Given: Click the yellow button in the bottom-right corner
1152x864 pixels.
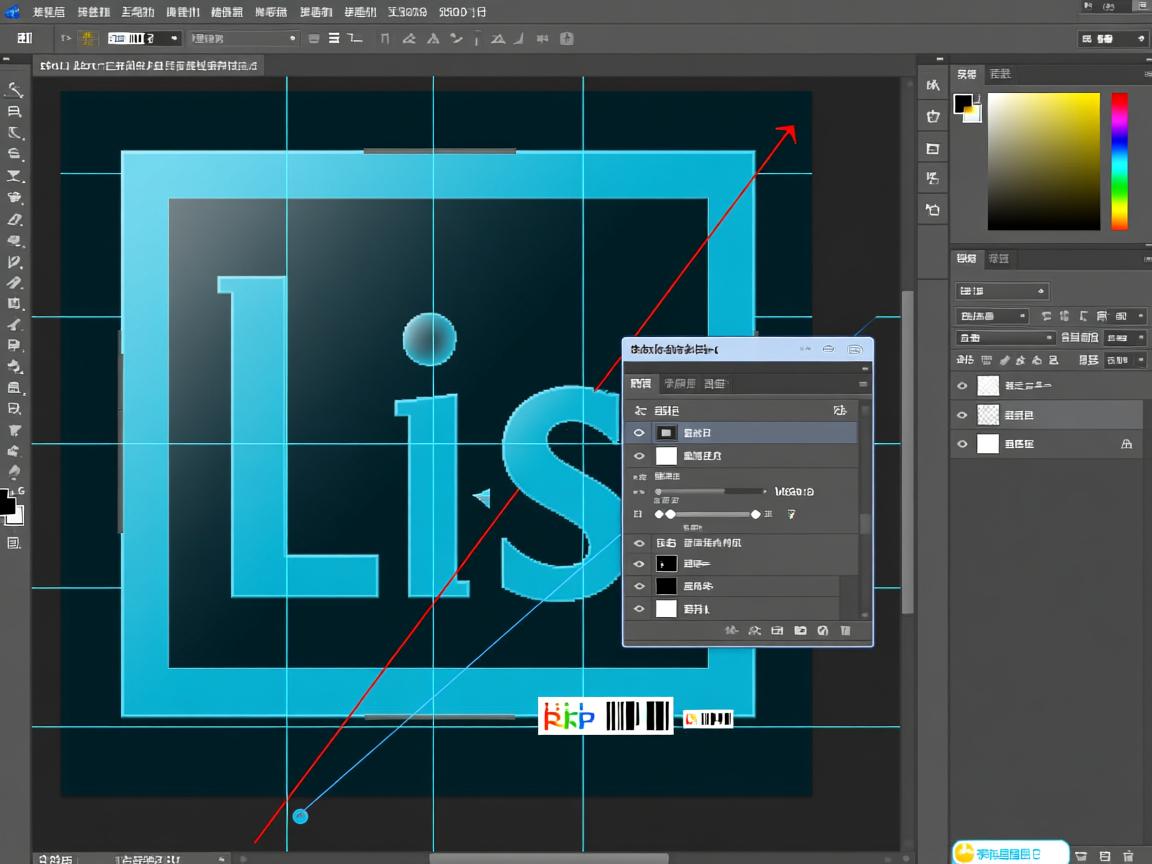Looking at the screenshot, I should pos(1009,853).
